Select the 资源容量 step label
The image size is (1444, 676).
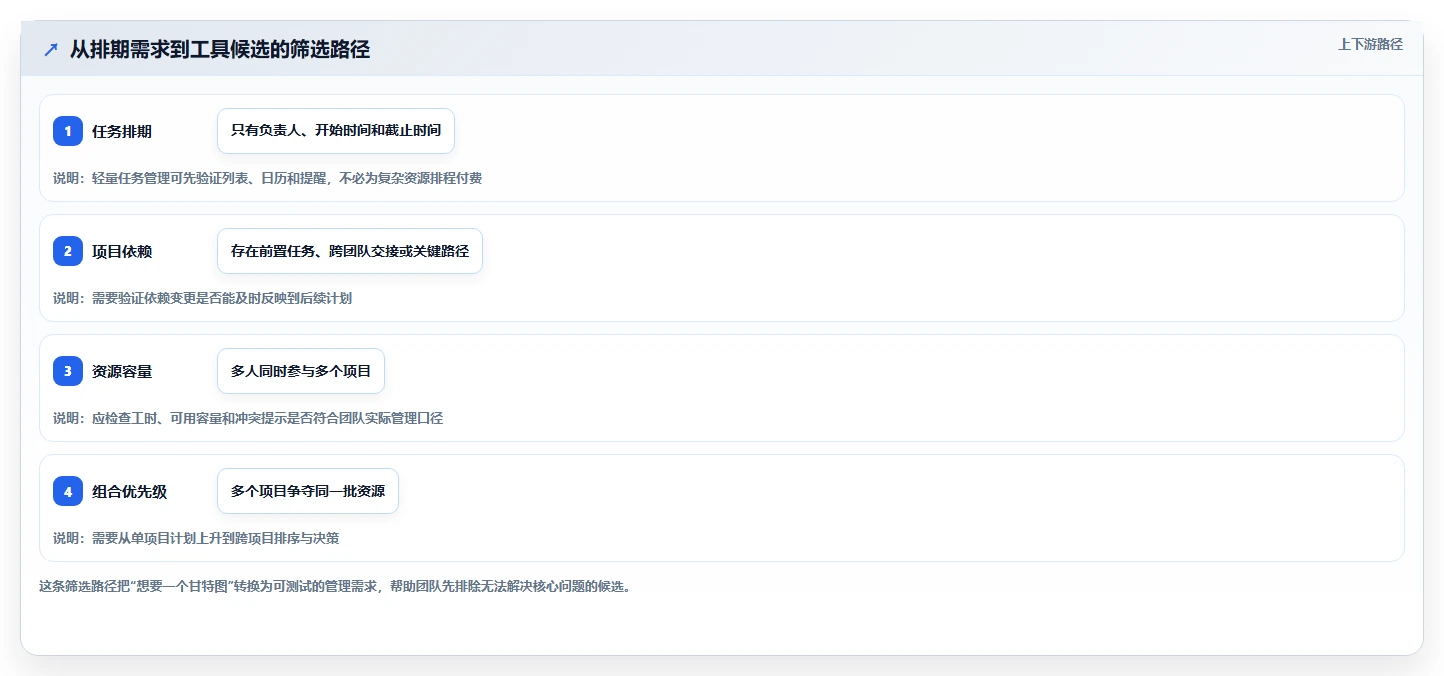pyautogui.click(x=122, y=371)
